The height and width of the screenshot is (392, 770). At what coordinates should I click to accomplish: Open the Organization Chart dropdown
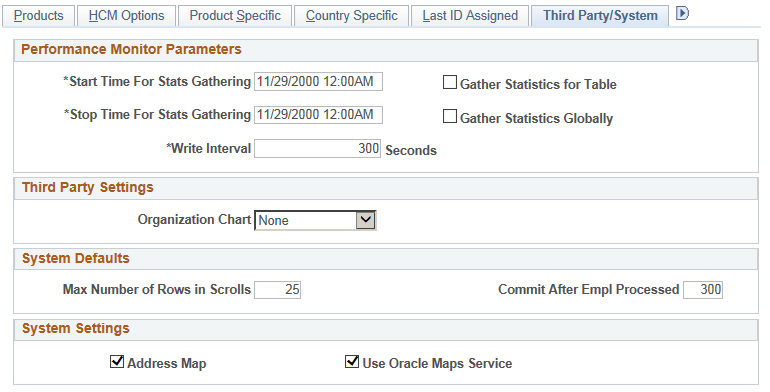pyautogui.click(x=315, y=220)
